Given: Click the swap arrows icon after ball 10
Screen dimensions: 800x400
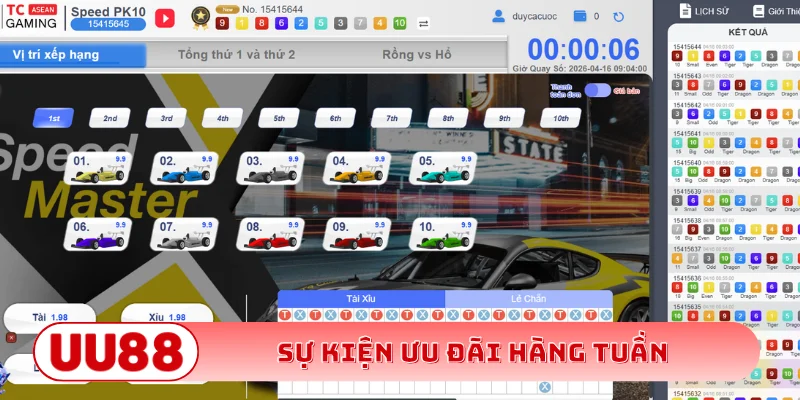Looking at the screenshot, I should (x=423, y=23).
